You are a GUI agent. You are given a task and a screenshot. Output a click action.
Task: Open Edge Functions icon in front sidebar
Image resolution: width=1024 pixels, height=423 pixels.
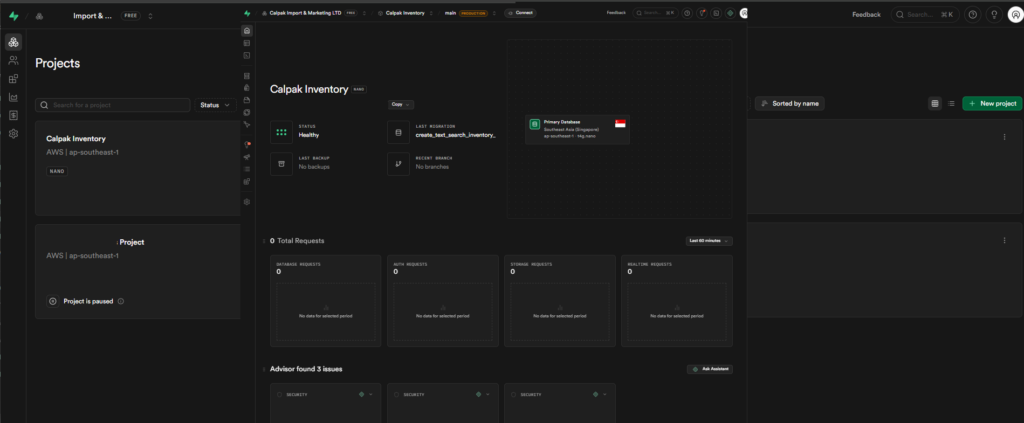(247, 112)
